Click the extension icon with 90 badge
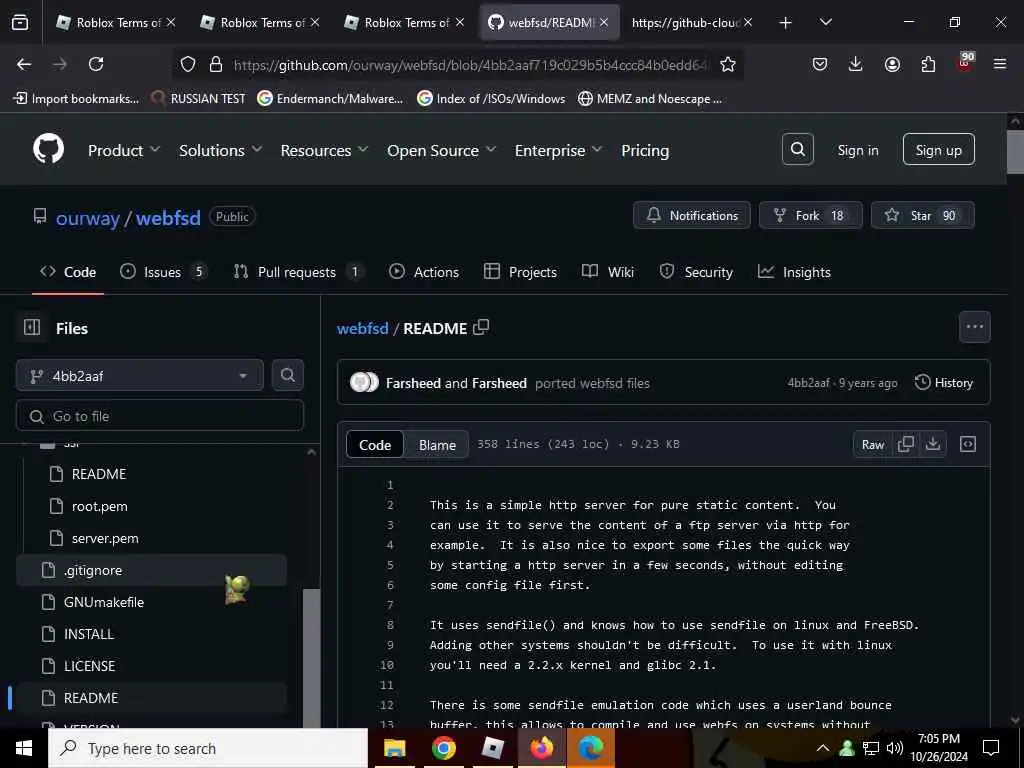1024x768 pixels. [965, 63]
